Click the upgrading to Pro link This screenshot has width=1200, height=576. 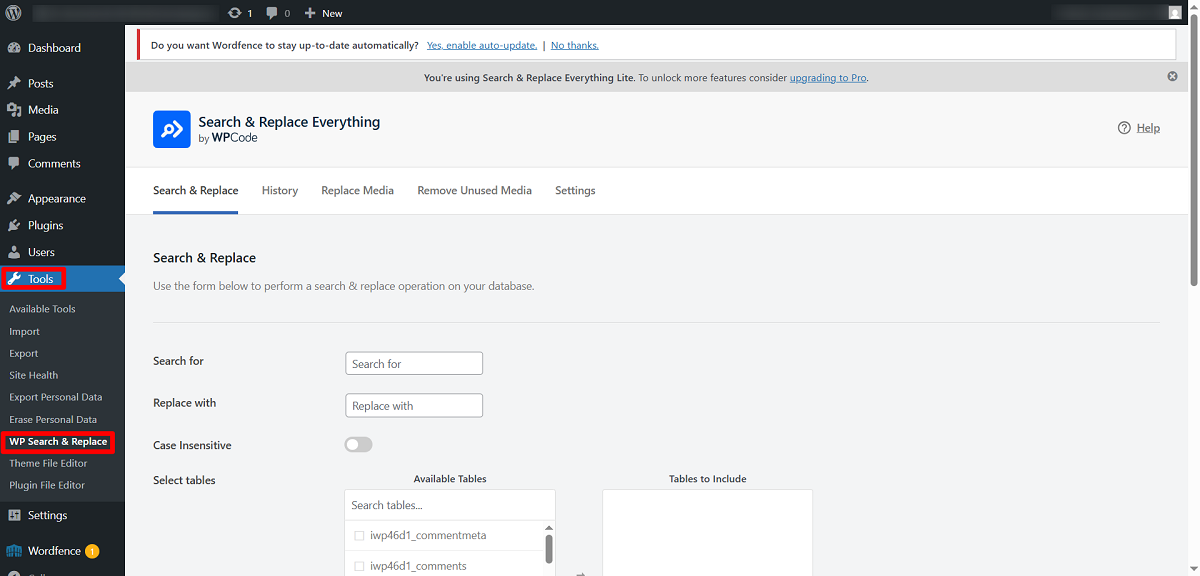click(x=827, y=77)
